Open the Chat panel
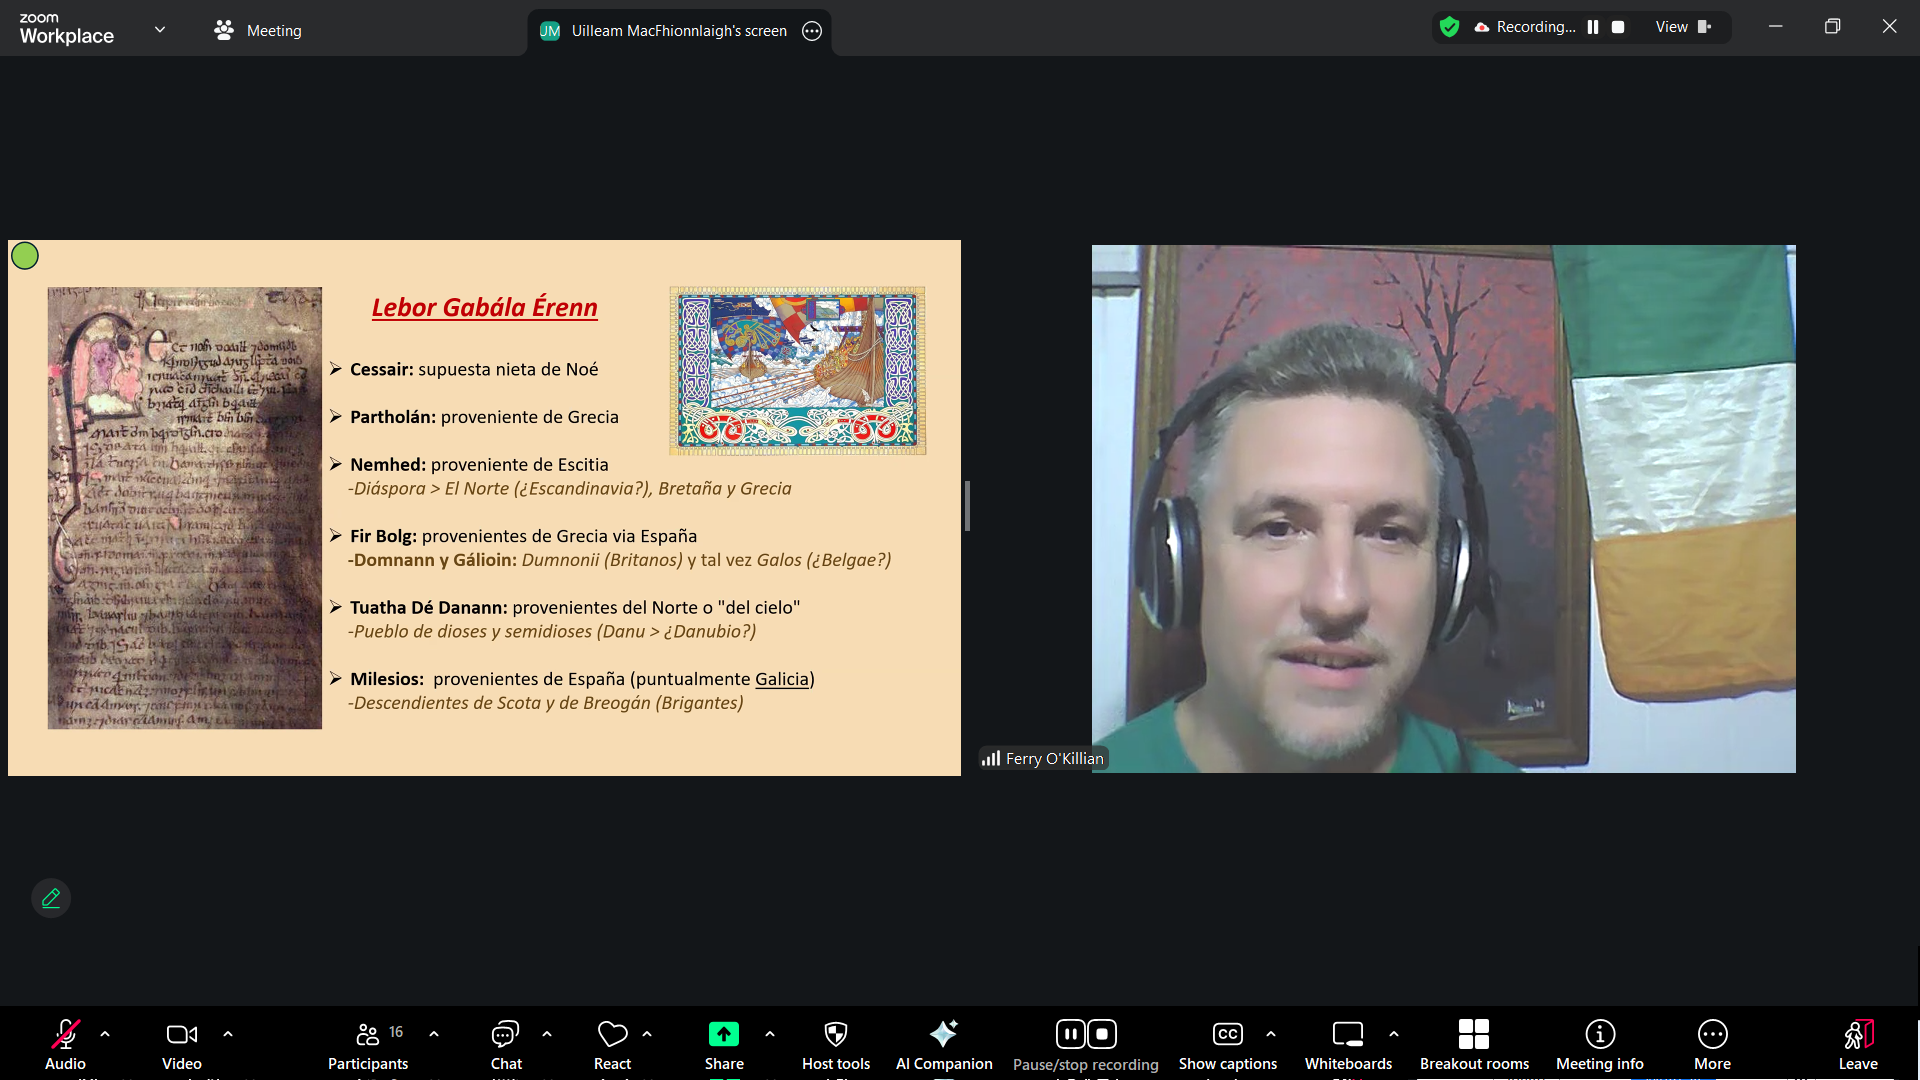1920x1080 pixels. coord(506,1043)
